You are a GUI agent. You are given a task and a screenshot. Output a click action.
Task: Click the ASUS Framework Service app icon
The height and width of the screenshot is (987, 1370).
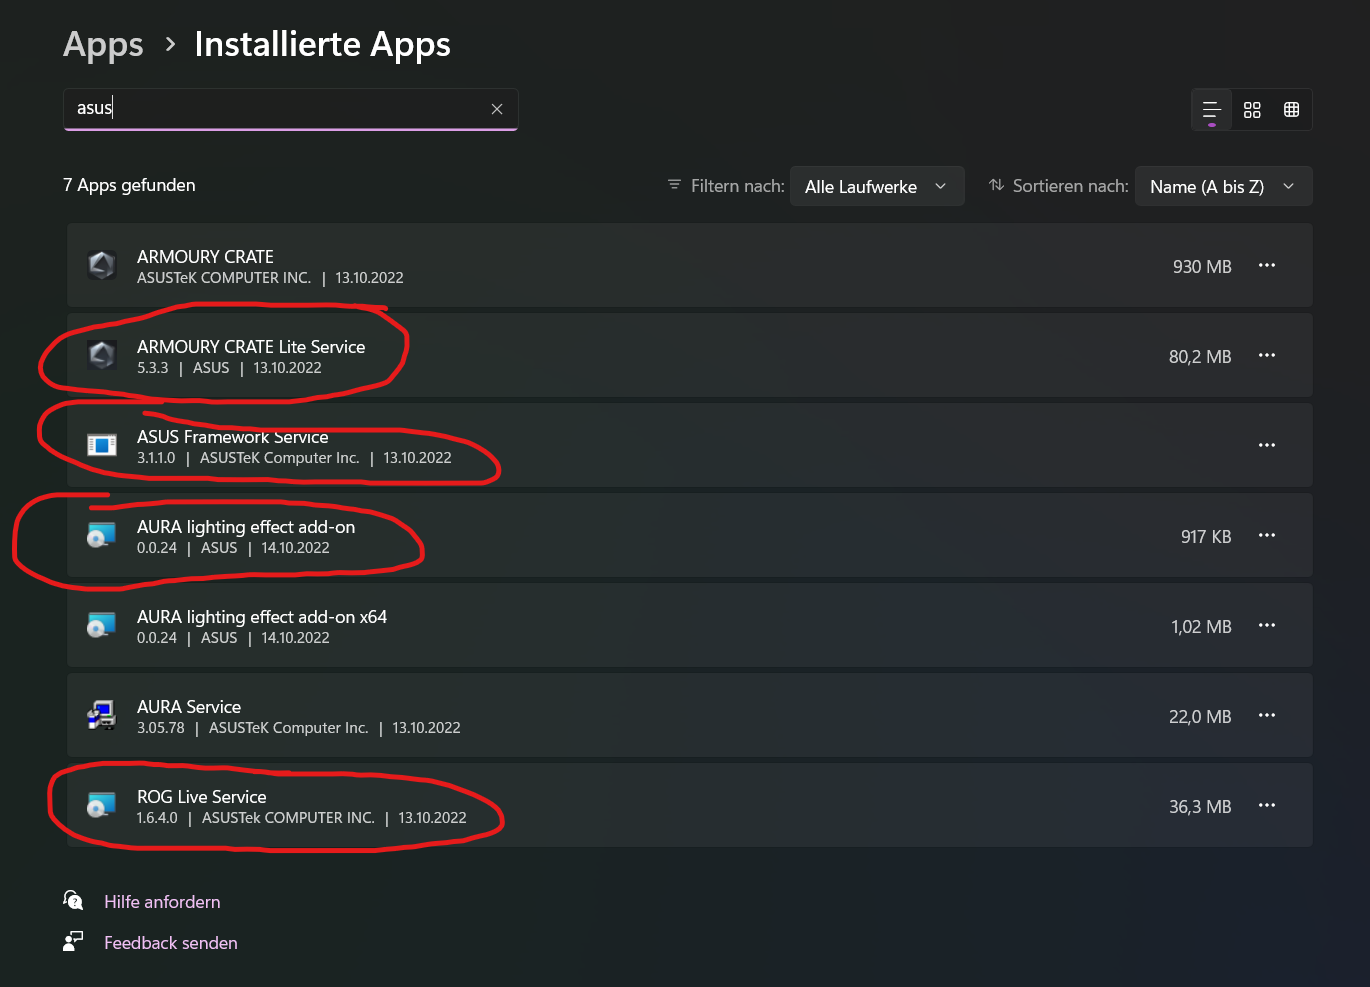tap(102, 446)
